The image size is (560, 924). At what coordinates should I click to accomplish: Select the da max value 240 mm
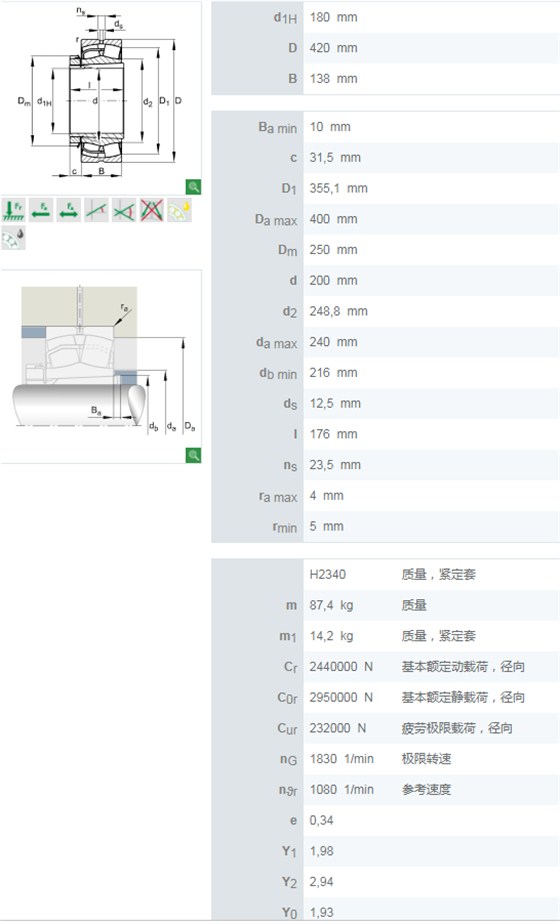[333, 342]
